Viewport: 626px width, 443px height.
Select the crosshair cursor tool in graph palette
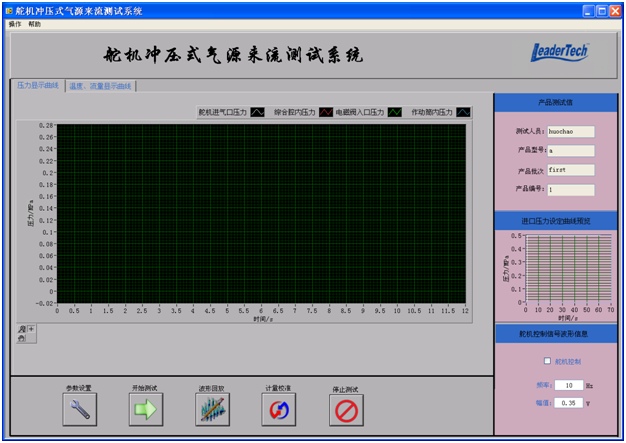pyautogui.click(x=31, y=328)
